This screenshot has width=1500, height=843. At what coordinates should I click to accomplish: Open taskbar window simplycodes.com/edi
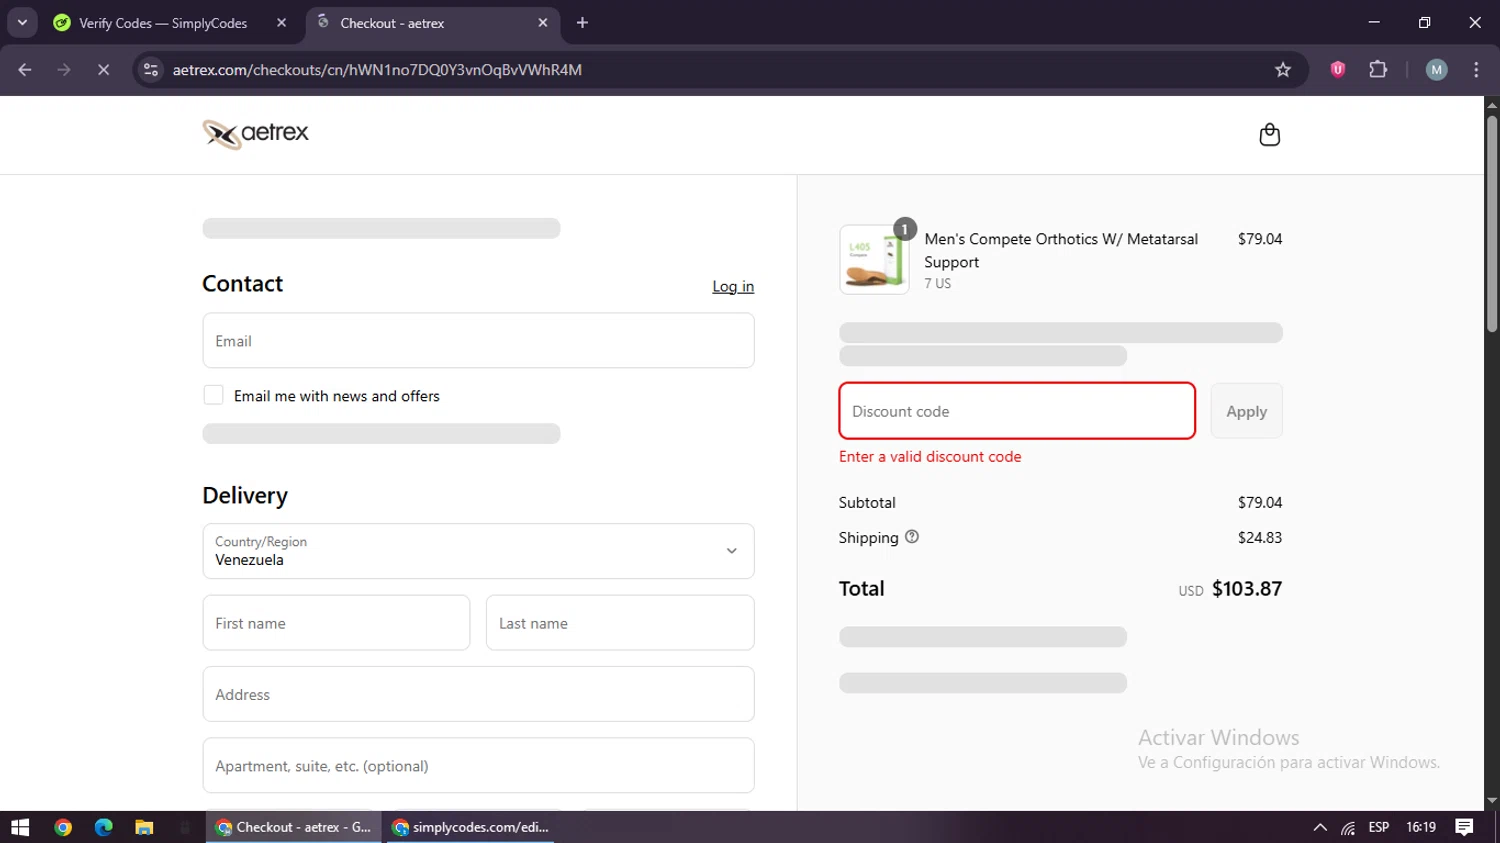point(470,827)
